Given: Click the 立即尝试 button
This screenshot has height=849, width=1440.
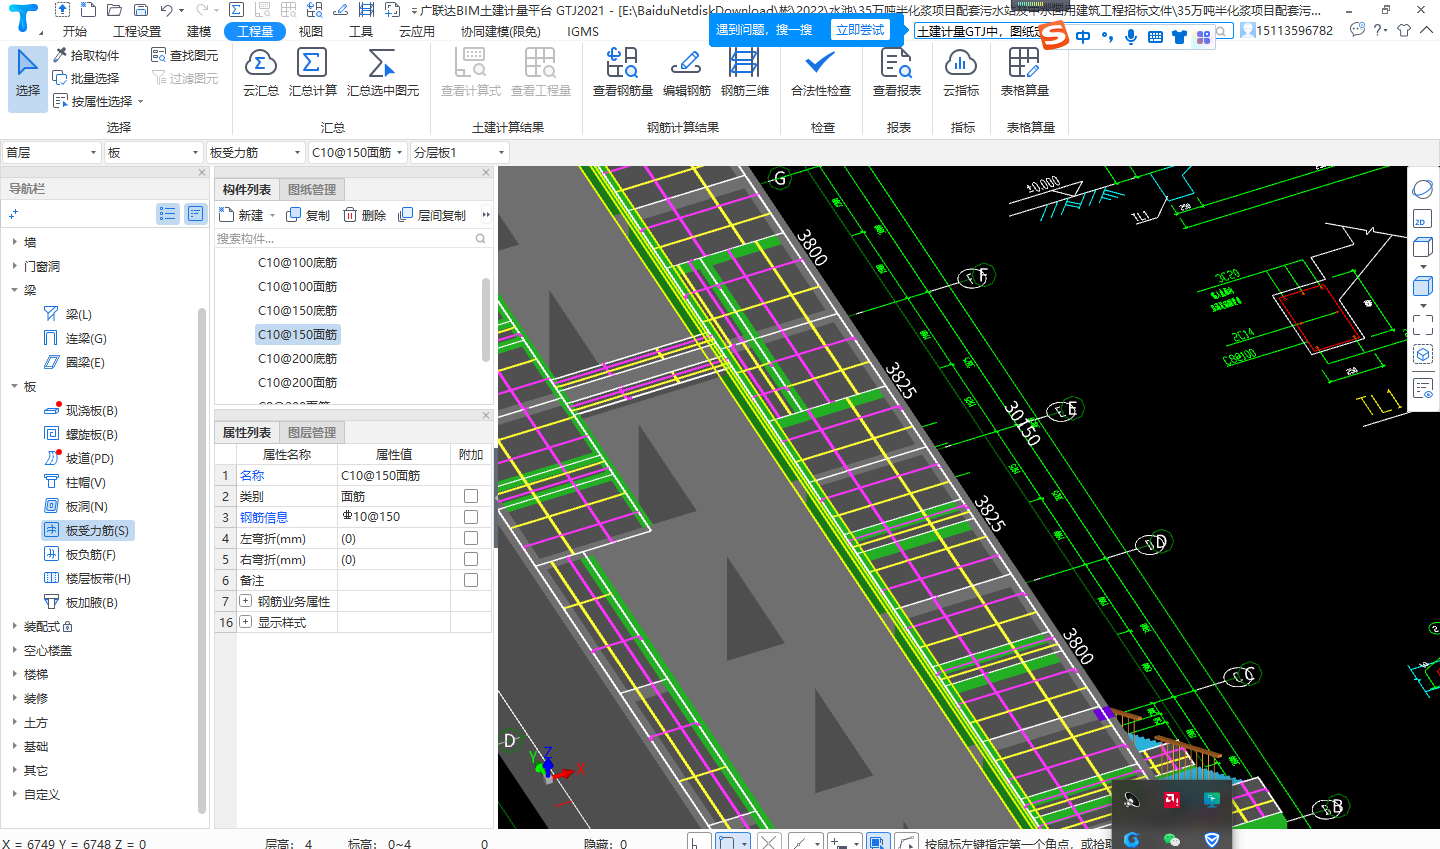Looking at the screenshot, I should 860,30.
